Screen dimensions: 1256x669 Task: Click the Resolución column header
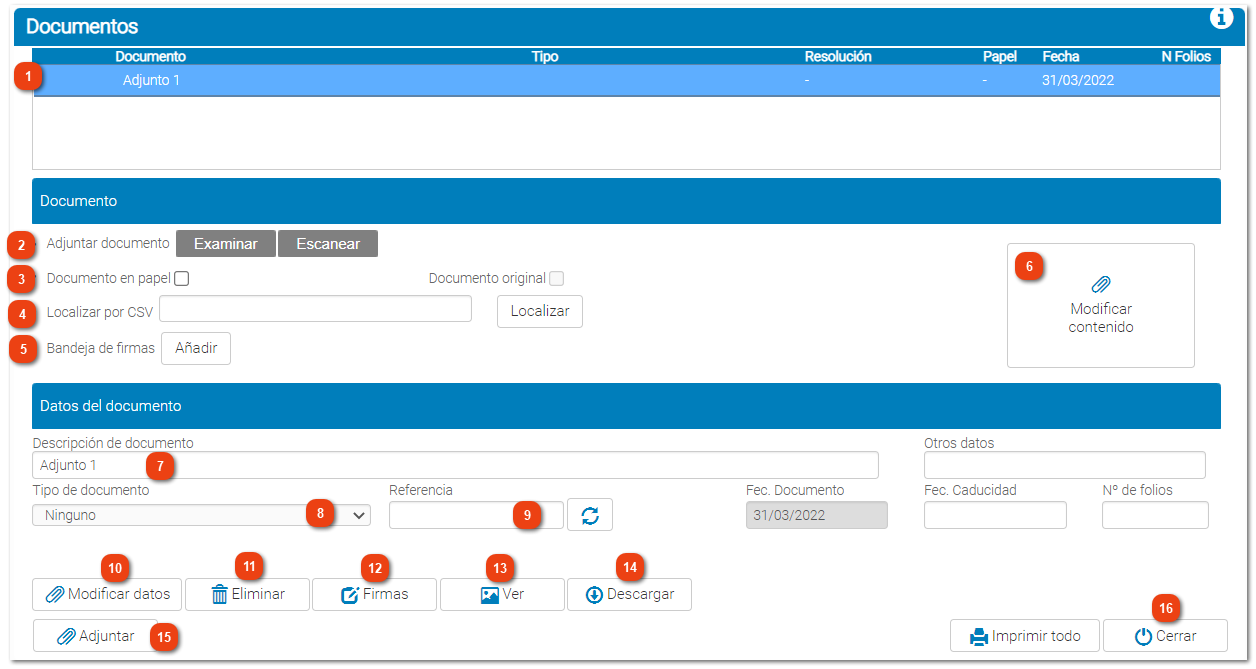point(838,57)
